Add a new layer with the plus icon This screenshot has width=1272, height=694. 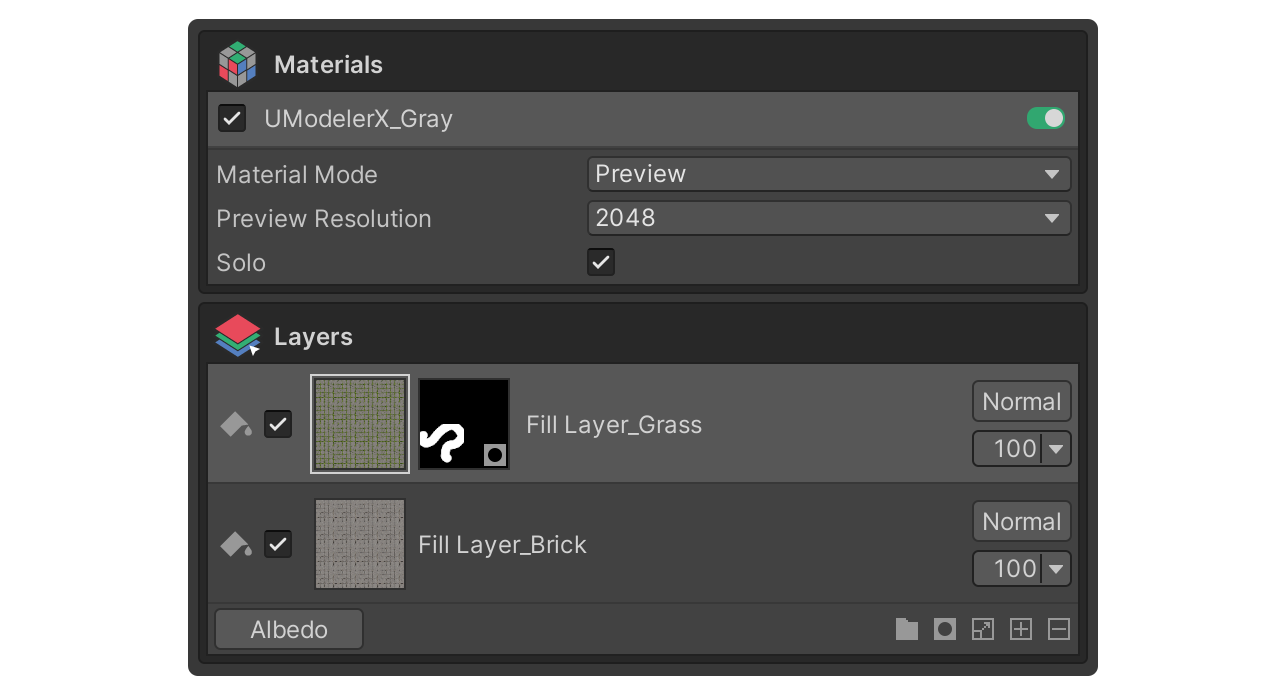pyautogui.click(x=1020, y=629)
